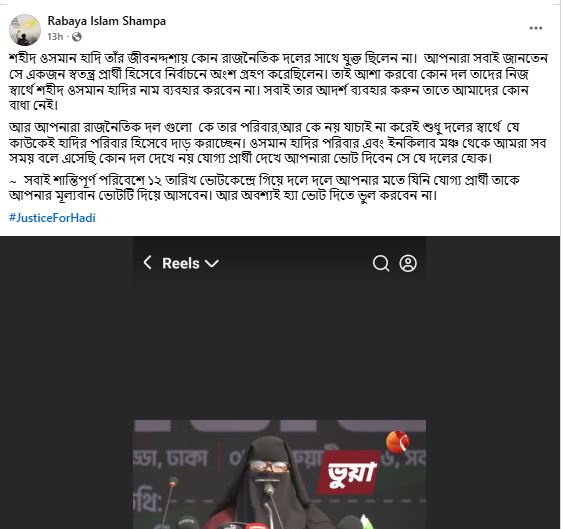This screenshot has height=529, width=561.
Task: Click the dark empty area above the video frame
Action: [280, 352]
